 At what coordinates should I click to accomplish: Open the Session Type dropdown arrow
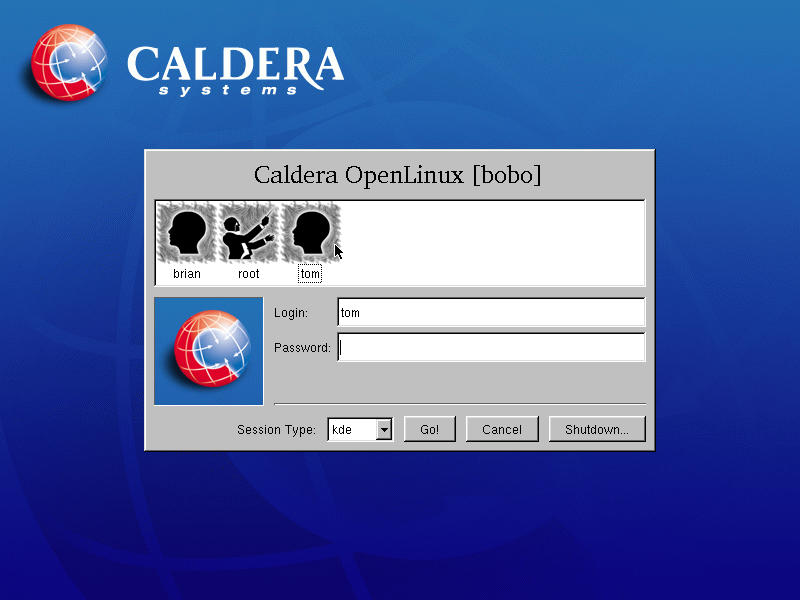(383, 430)
